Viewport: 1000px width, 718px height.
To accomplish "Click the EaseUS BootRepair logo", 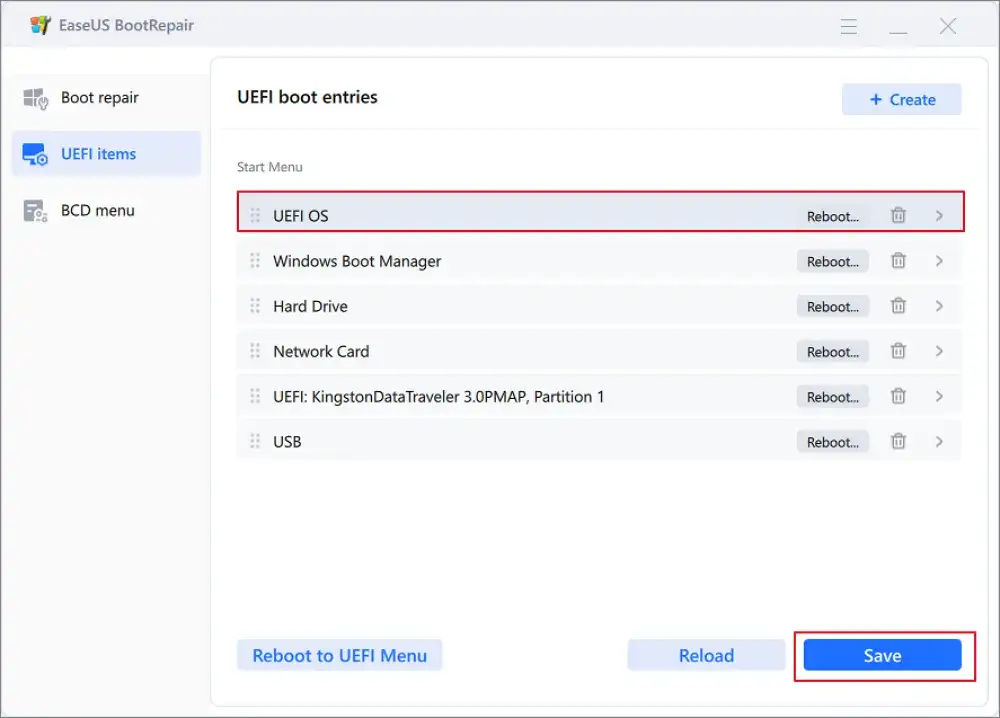I will coord(38,25).
